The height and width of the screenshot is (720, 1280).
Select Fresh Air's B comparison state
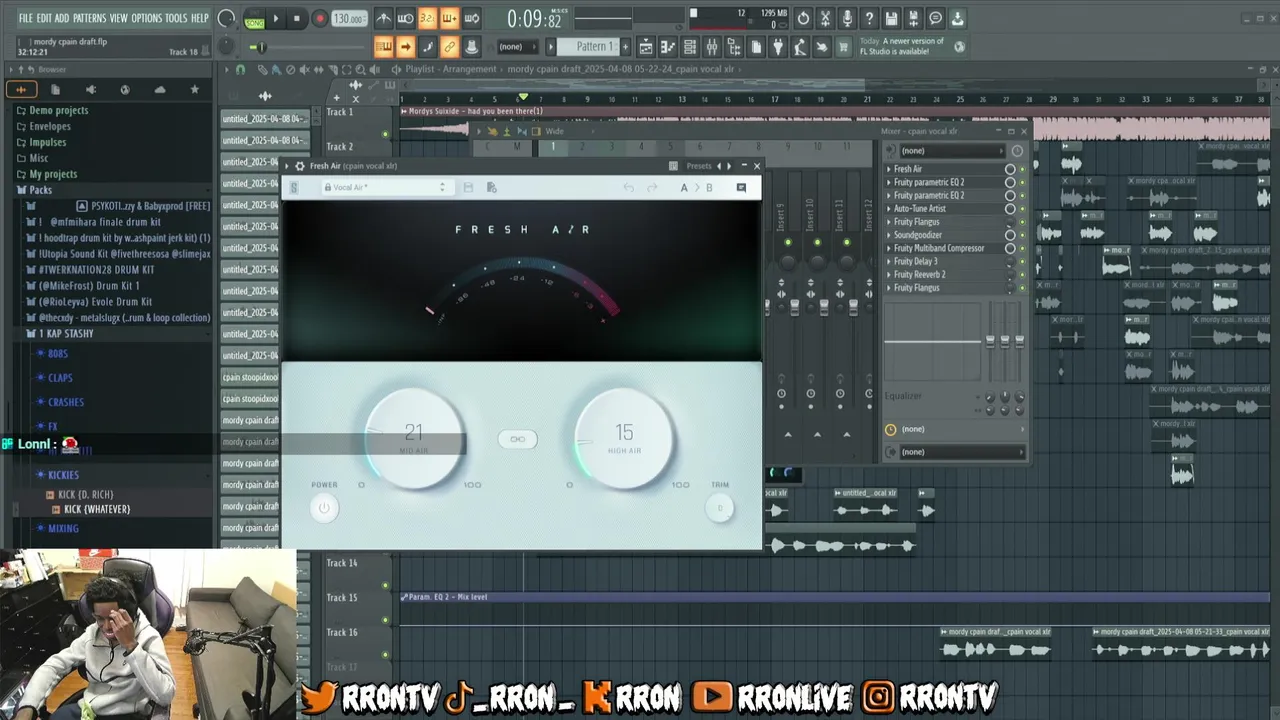[709, 187]
